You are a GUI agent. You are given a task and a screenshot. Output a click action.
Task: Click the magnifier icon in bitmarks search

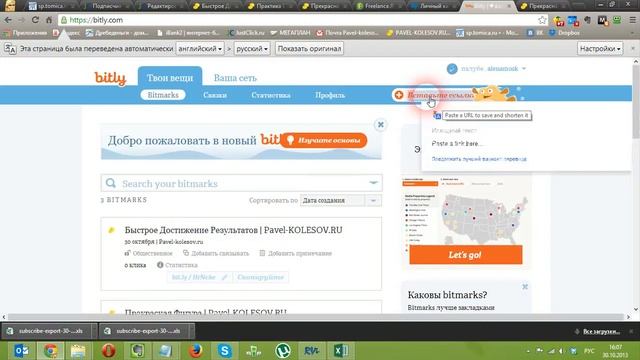pos(111,183)
